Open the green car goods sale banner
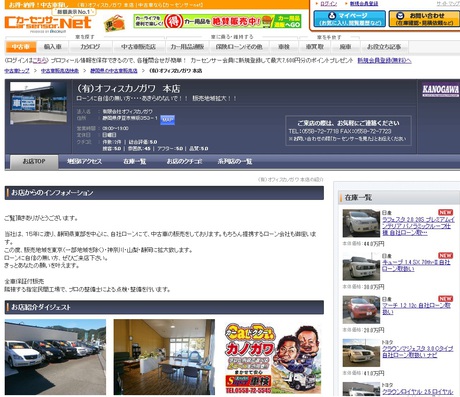 (217, 21)
